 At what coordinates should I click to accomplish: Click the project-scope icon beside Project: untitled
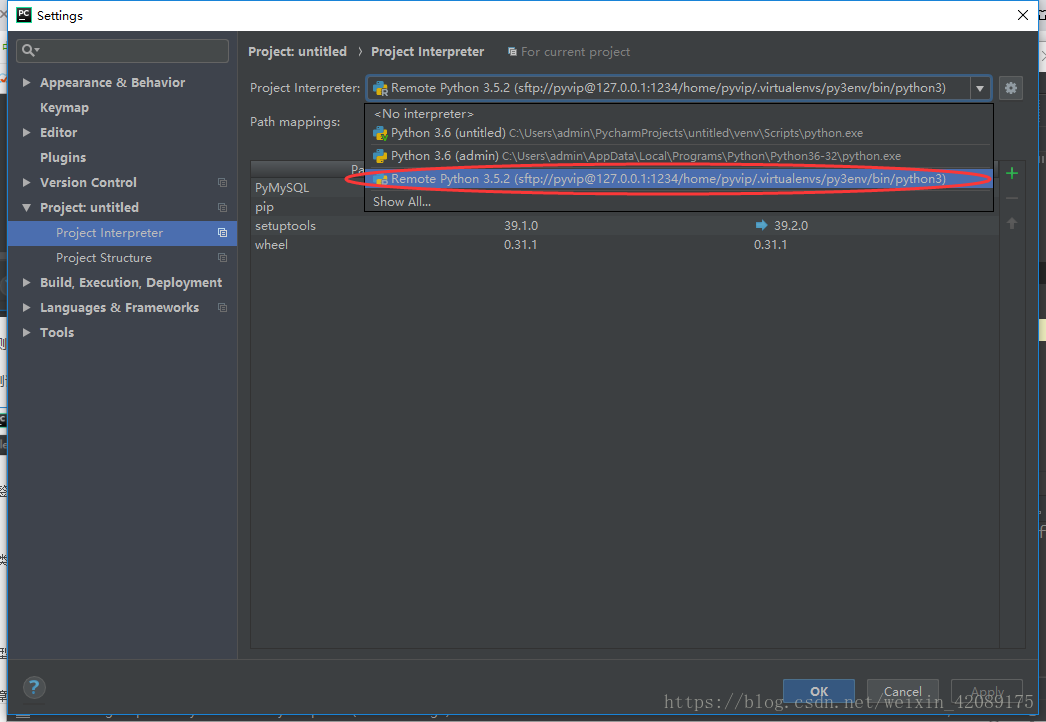[222, 208]
